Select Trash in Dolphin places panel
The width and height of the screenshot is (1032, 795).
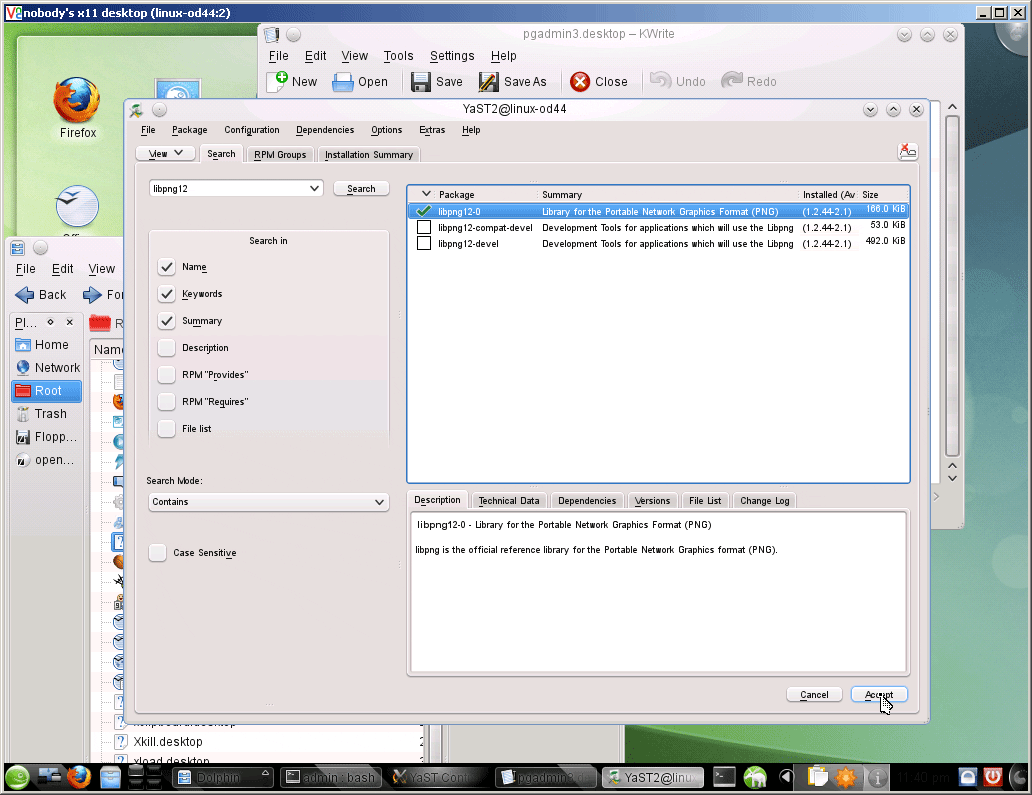(46, 414)
